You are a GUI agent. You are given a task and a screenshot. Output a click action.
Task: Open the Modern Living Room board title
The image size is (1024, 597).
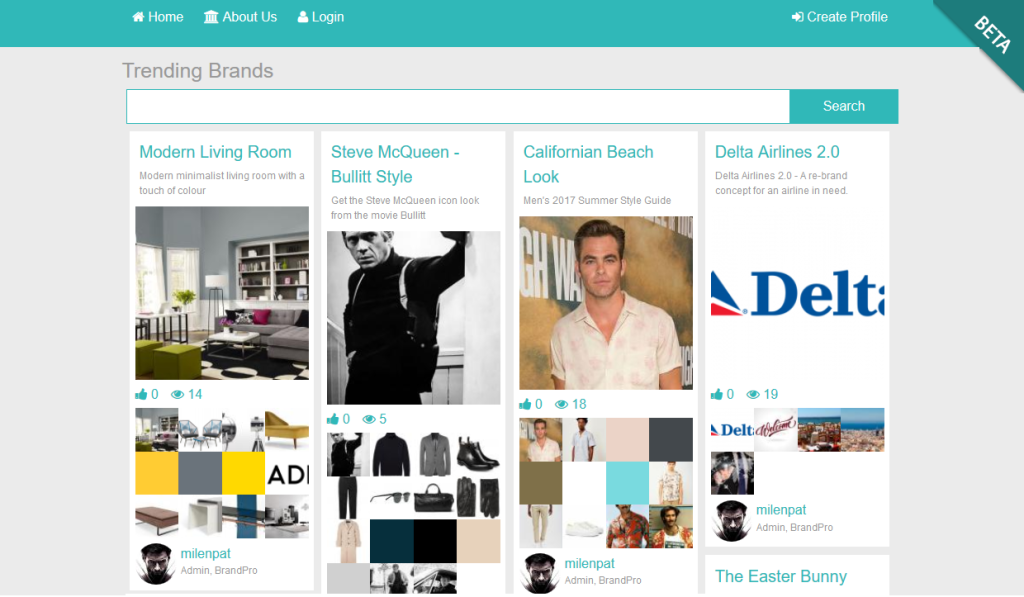coord(216,152)
